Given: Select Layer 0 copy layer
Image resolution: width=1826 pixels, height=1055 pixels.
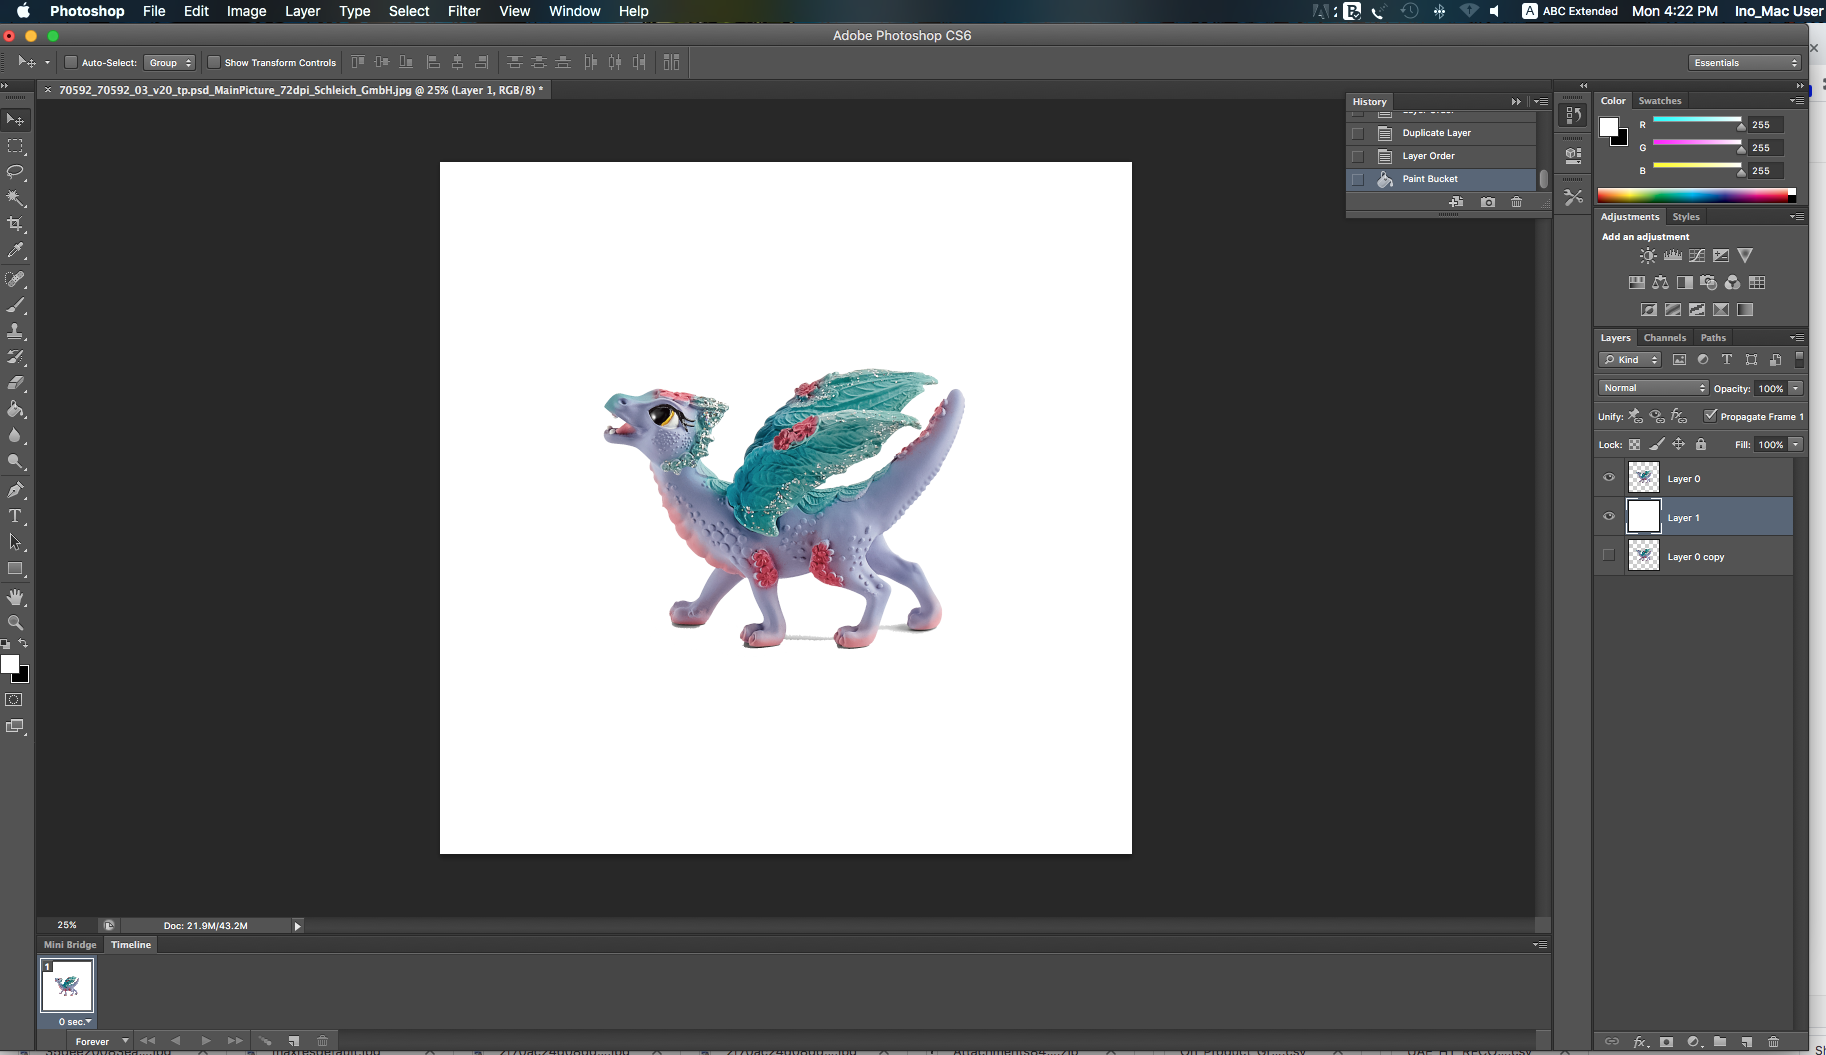Looking at the screenshot, I should pyautogui.click(x=1694, y=556).
